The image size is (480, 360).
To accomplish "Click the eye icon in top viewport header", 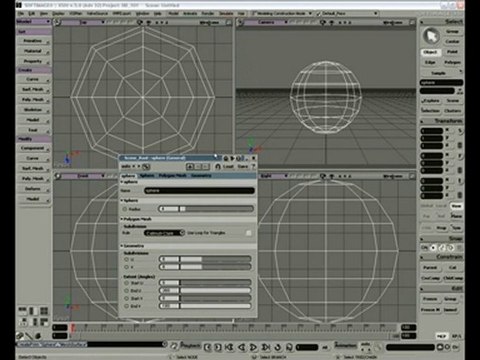I will tap(149, 22).
